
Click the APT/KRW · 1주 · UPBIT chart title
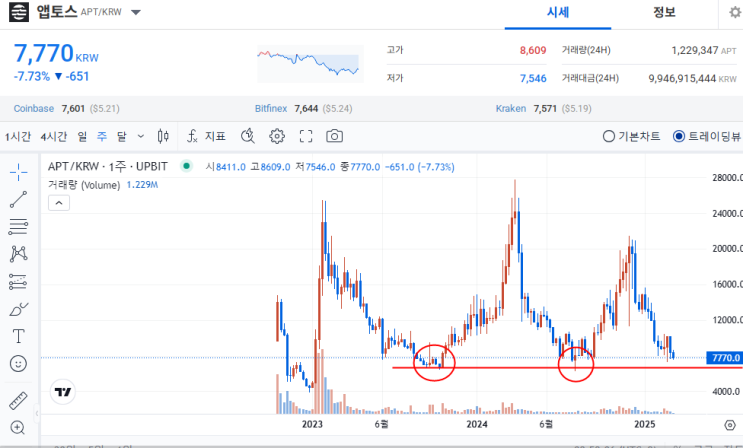[108, 166]
